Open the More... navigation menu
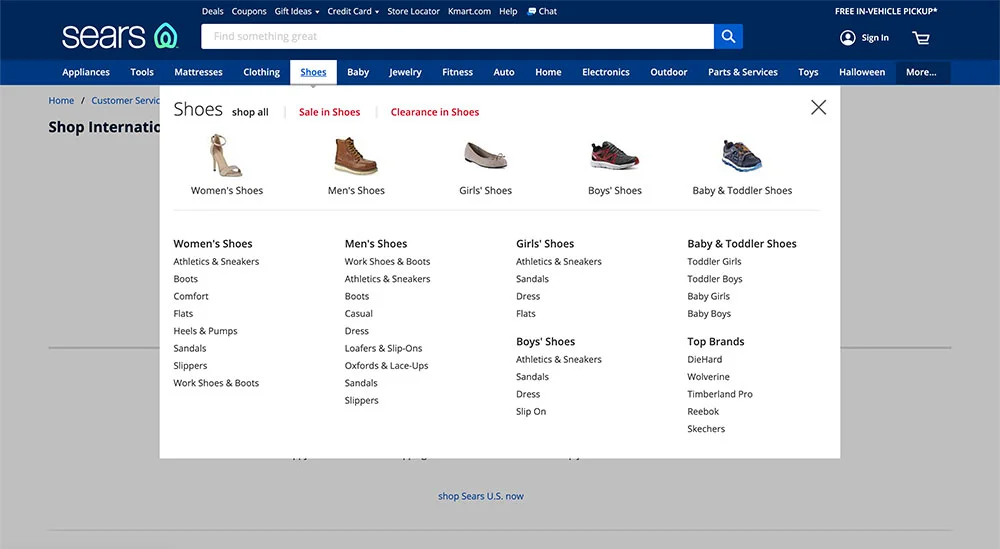 (x=921, y=72)
